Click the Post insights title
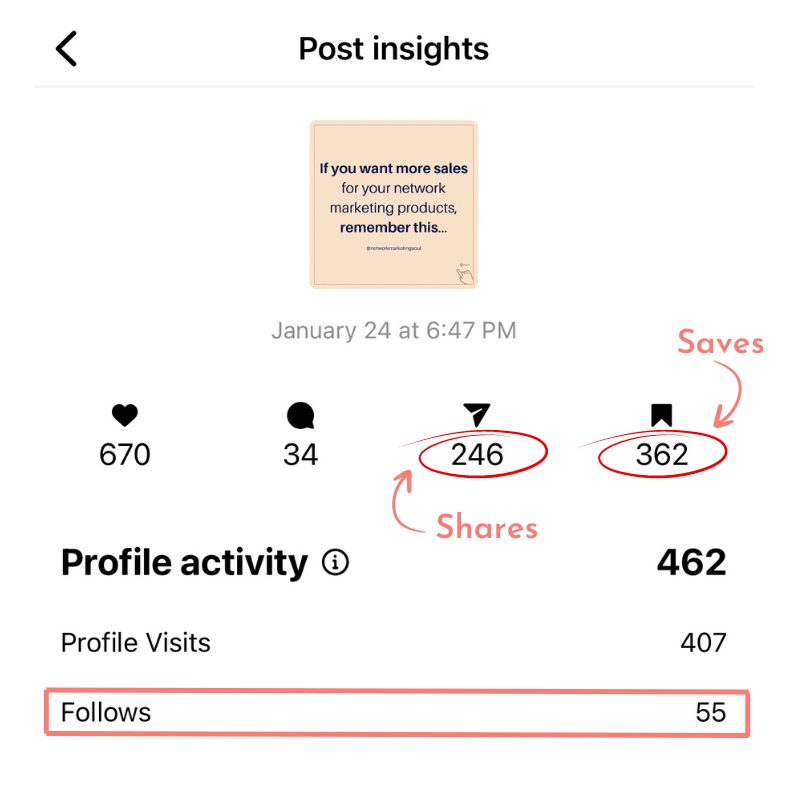 393,49
